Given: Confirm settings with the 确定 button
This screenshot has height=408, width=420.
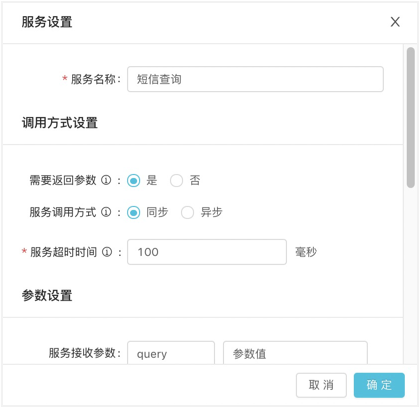Looking at the screenshot, I should pyautogui.click(x=379, y=385).
